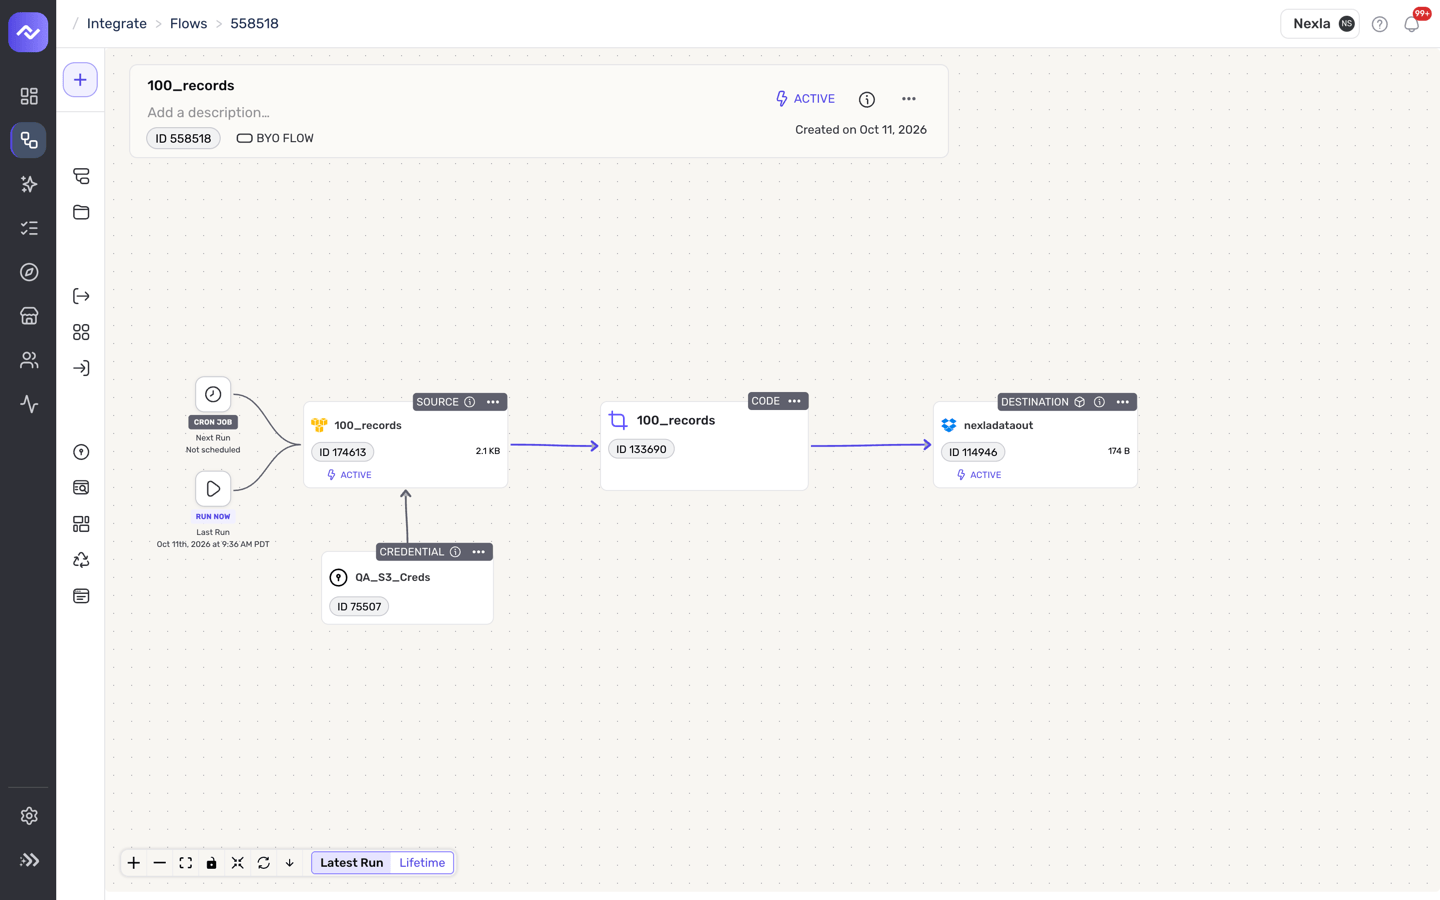Open the users team sidebar icon
Viewport: 1440px width, 900px height.
click(29, 360)
